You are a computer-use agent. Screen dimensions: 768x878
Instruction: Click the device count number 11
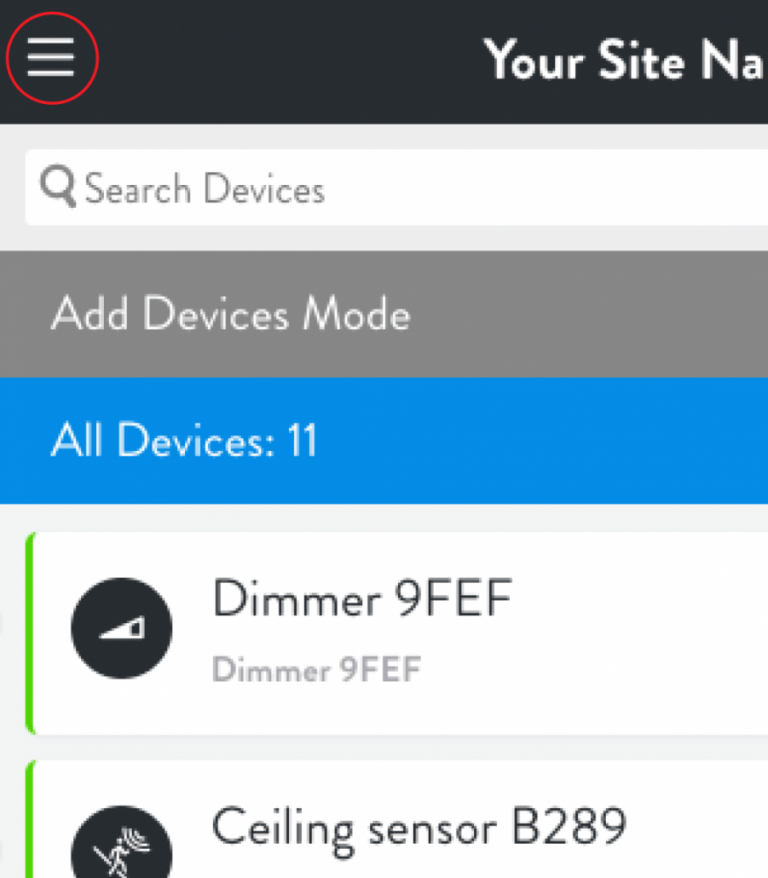(302, 441)
